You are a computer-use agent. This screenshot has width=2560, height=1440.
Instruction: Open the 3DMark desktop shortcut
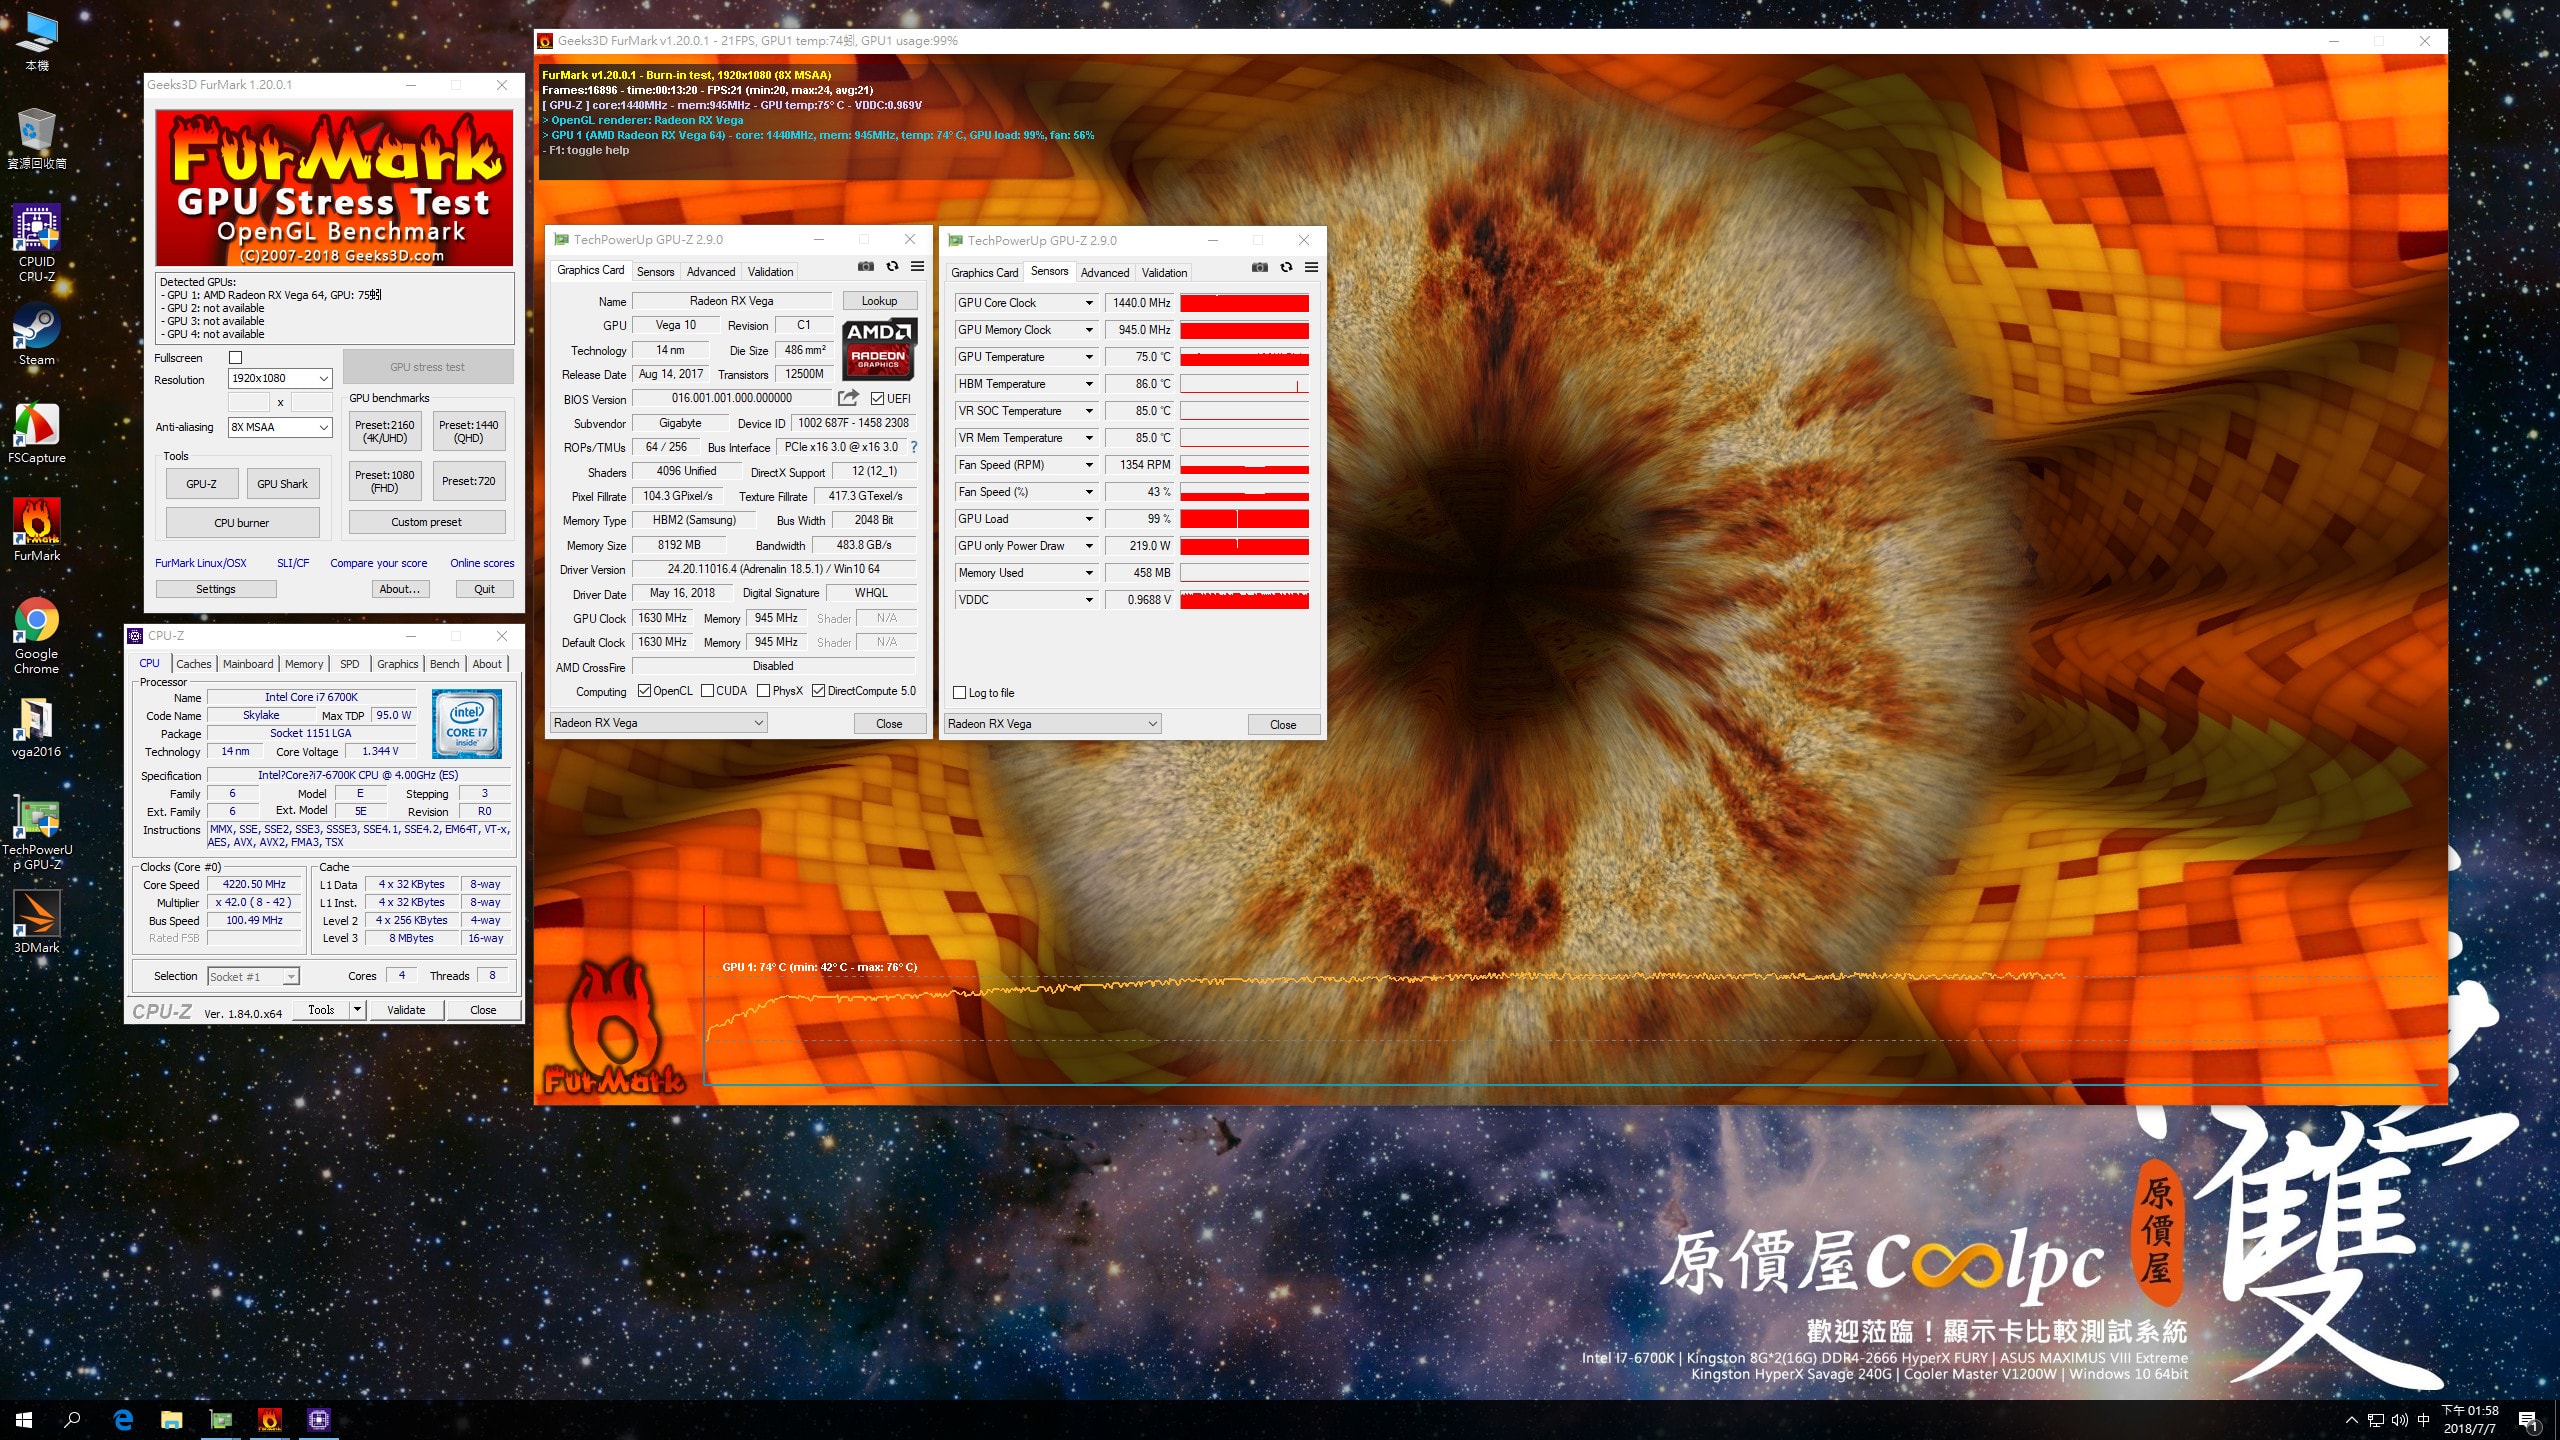click(37, 921)
